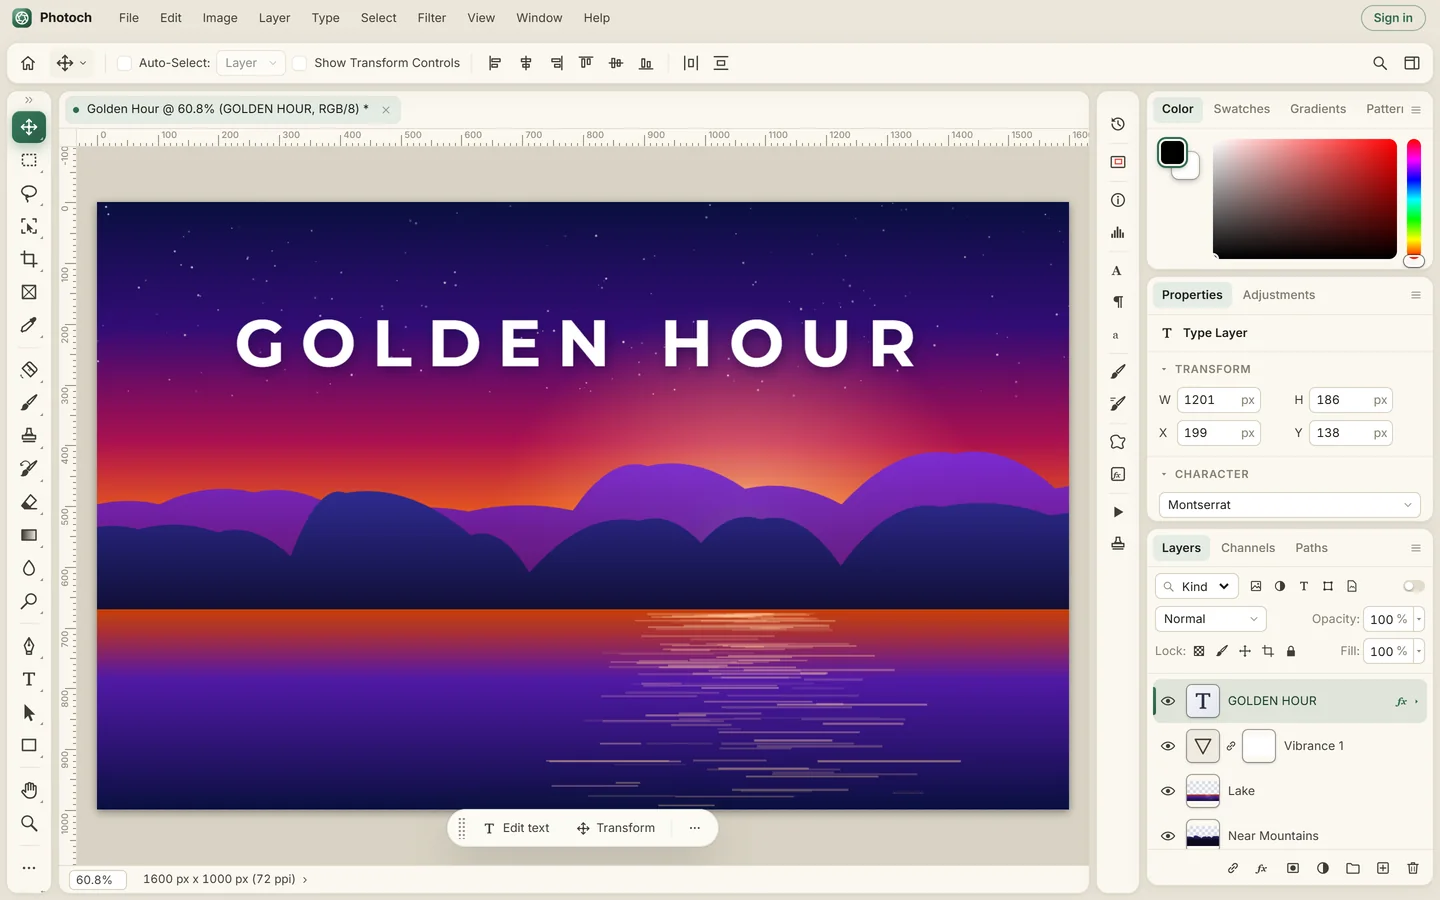
Task: Open the Auto-Select Layer dropdown
Action: point(251,63)
